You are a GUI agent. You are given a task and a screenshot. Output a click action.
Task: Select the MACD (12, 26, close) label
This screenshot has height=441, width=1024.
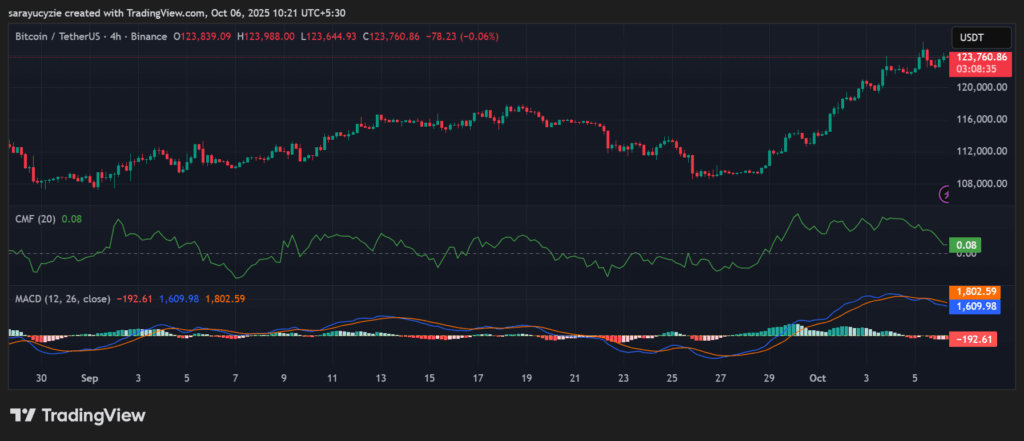[61, 299]
